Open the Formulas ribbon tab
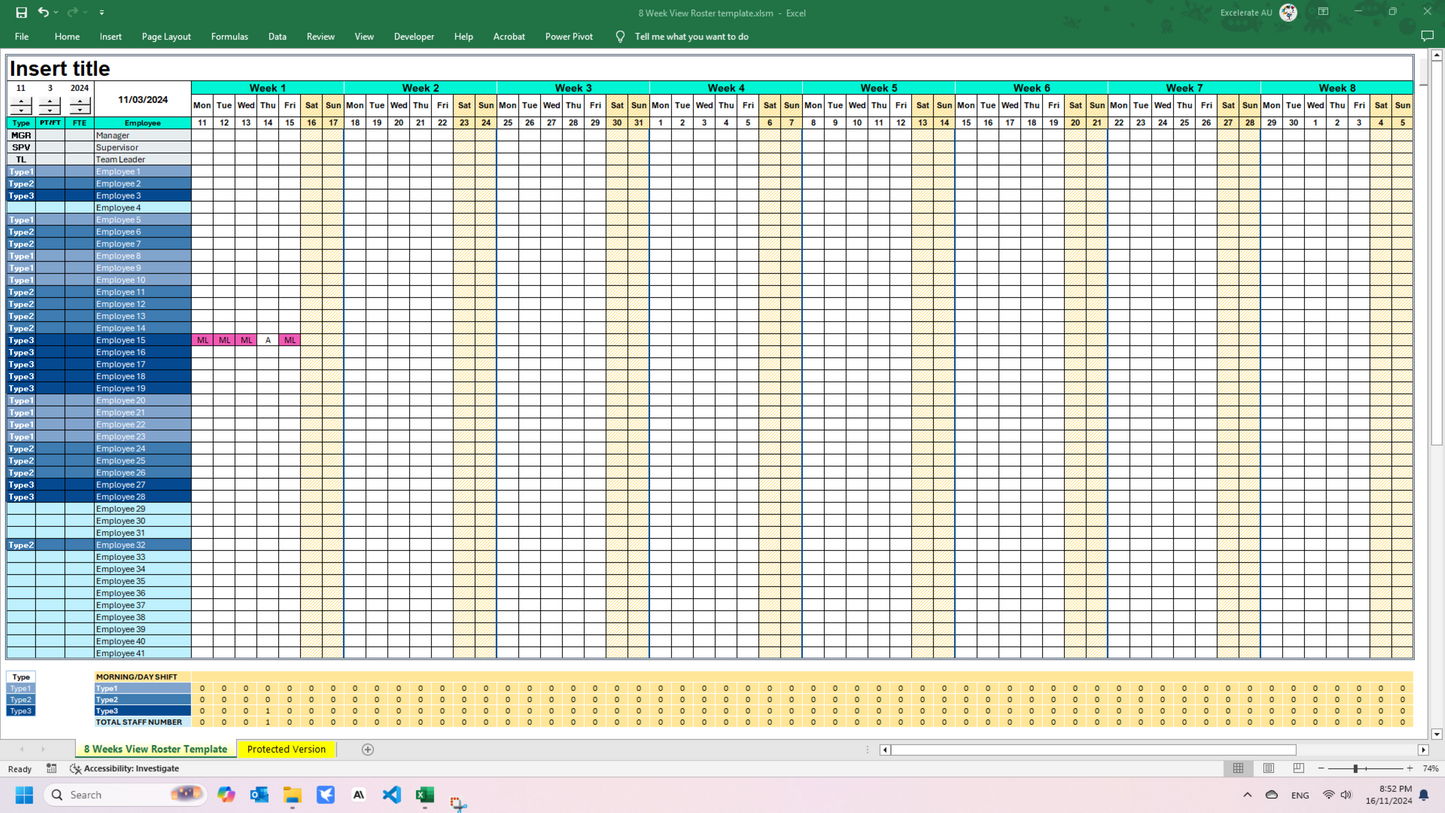This screenshot has width=1445, height=813. click(x=229, y=36)
